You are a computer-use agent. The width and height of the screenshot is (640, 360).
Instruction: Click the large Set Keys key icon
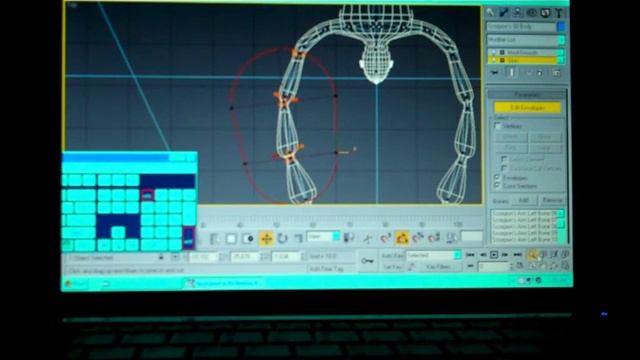pyautogui.click(x=367, y=261)
